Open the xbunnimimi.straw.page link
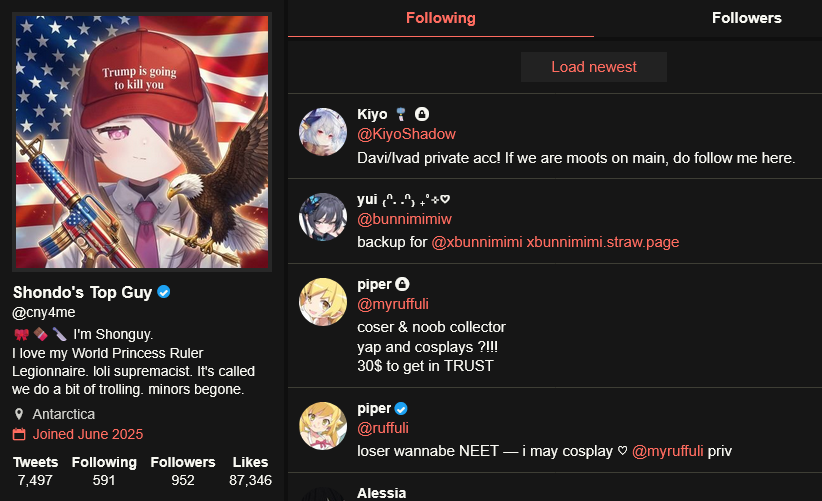 pyautogui.click(x=603, y=242)
